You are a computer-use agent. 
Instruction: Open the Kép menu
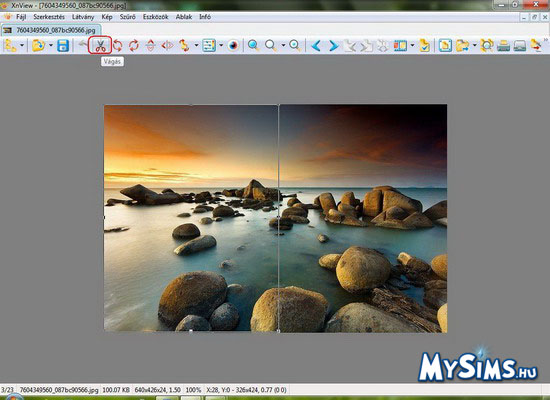[x=107, y=17]
